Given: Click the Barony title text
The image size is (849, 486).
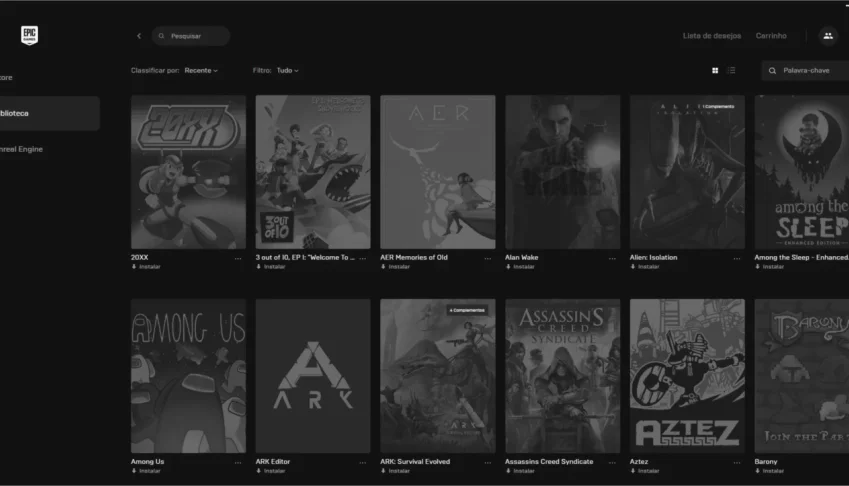Looking at the screenshot, I should point(766,462).
